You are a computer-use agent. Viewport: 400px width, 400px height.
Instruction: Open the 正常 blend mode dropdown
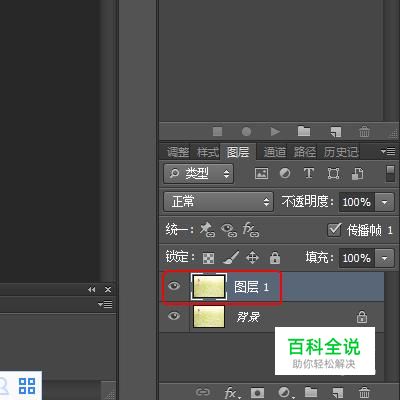tap(218, 201)
